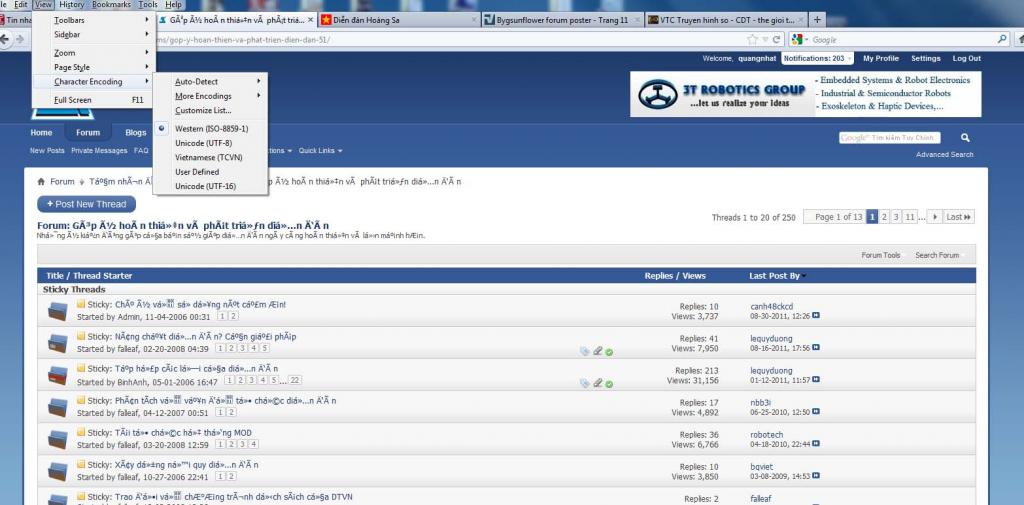Open the History menu
The width and height of the screenshot is (1024, 505).
pyautogui.click(x=72, y=5)
